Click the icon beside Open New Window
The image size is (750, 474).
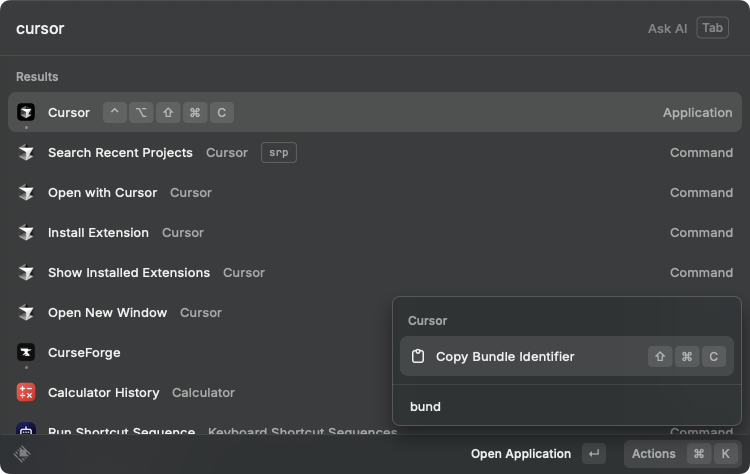pyautogui.click(x=26, y=313)
